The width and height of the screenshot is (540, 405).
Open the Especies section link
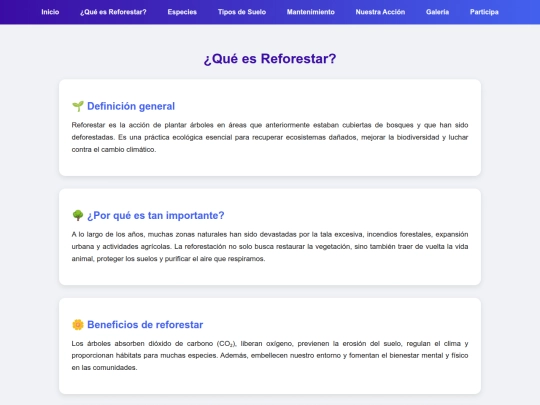point(182,12)
